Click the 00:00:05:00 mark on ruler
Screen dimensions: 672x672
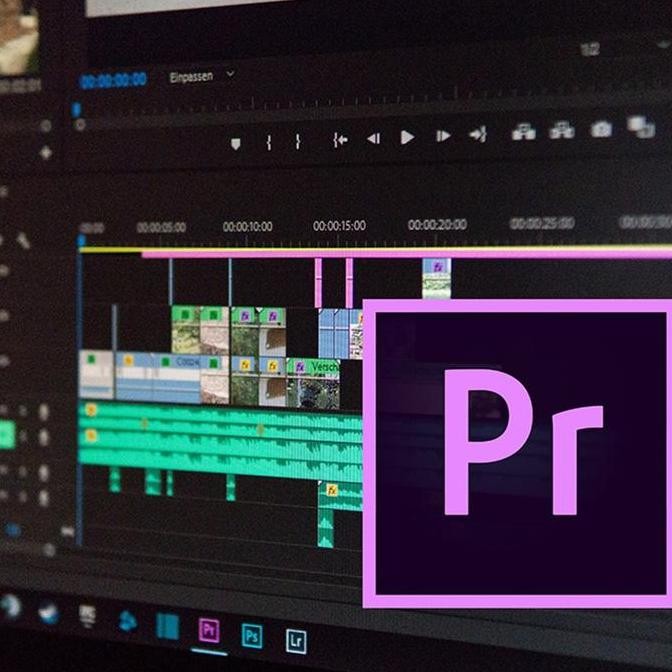click(161, 227)
